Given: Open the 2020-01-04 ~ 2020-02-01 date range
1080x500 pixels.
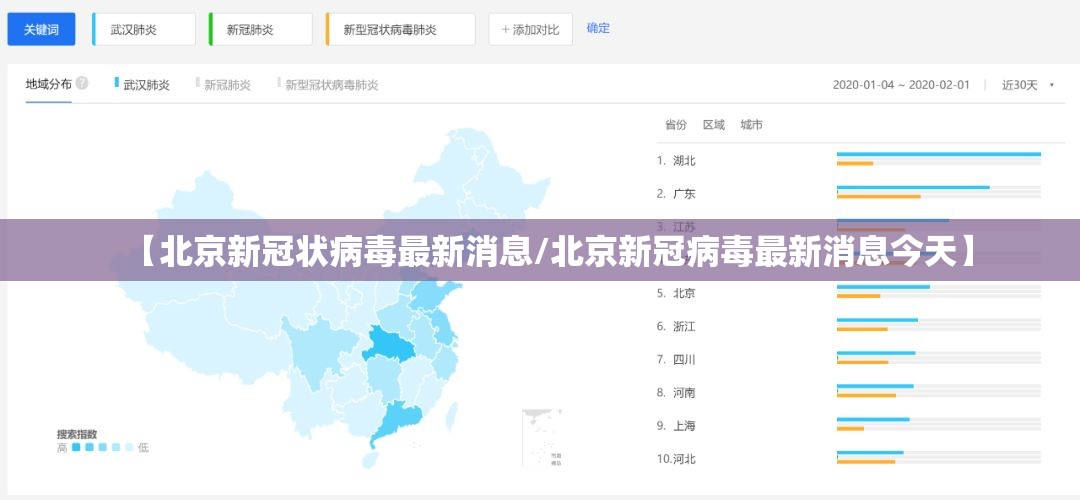Looking at the screenshot, I should [901, 85].
